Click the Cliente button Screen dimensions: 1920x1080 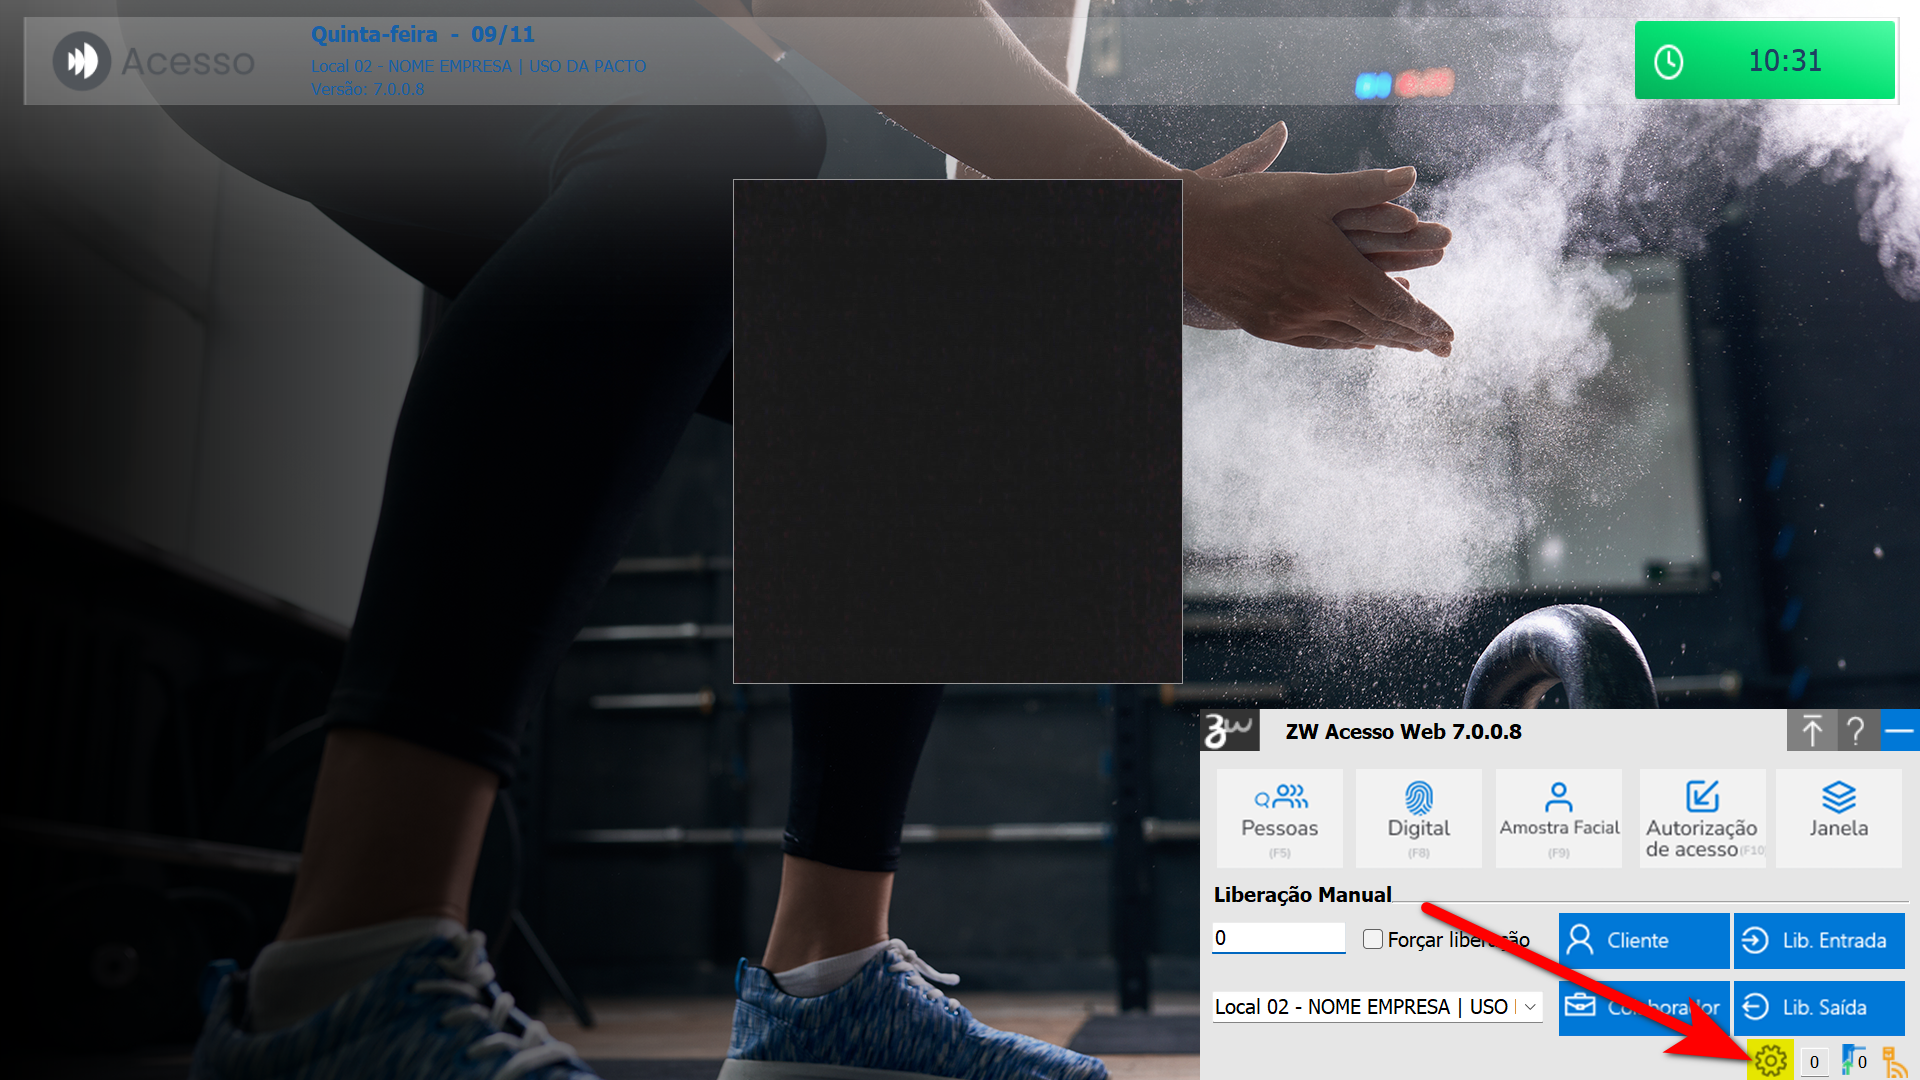(1643, 940)
